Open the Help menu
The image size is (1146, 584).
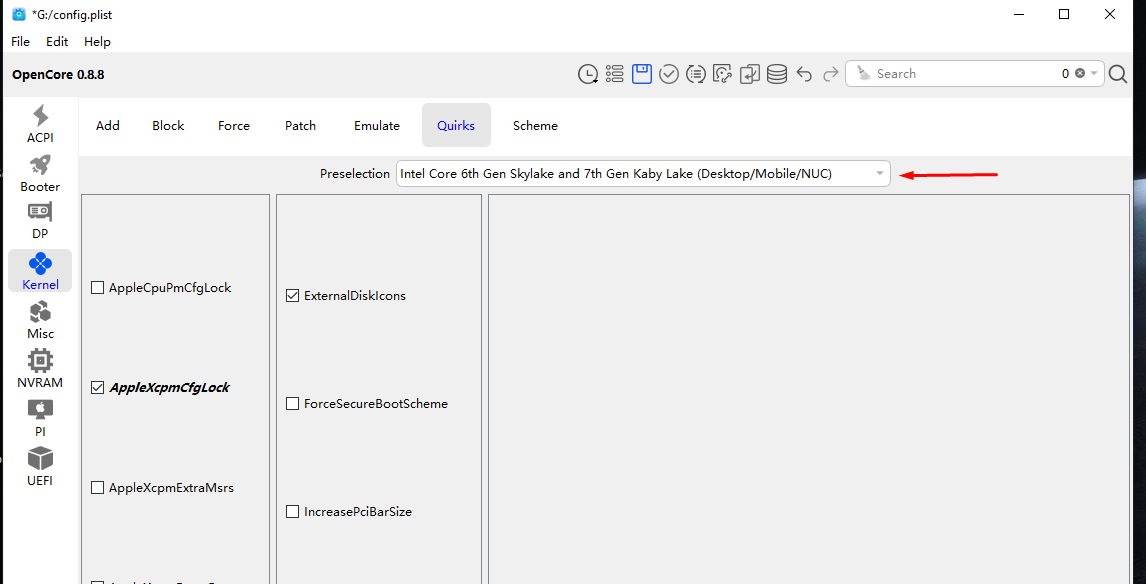click(x=97, y=42)
